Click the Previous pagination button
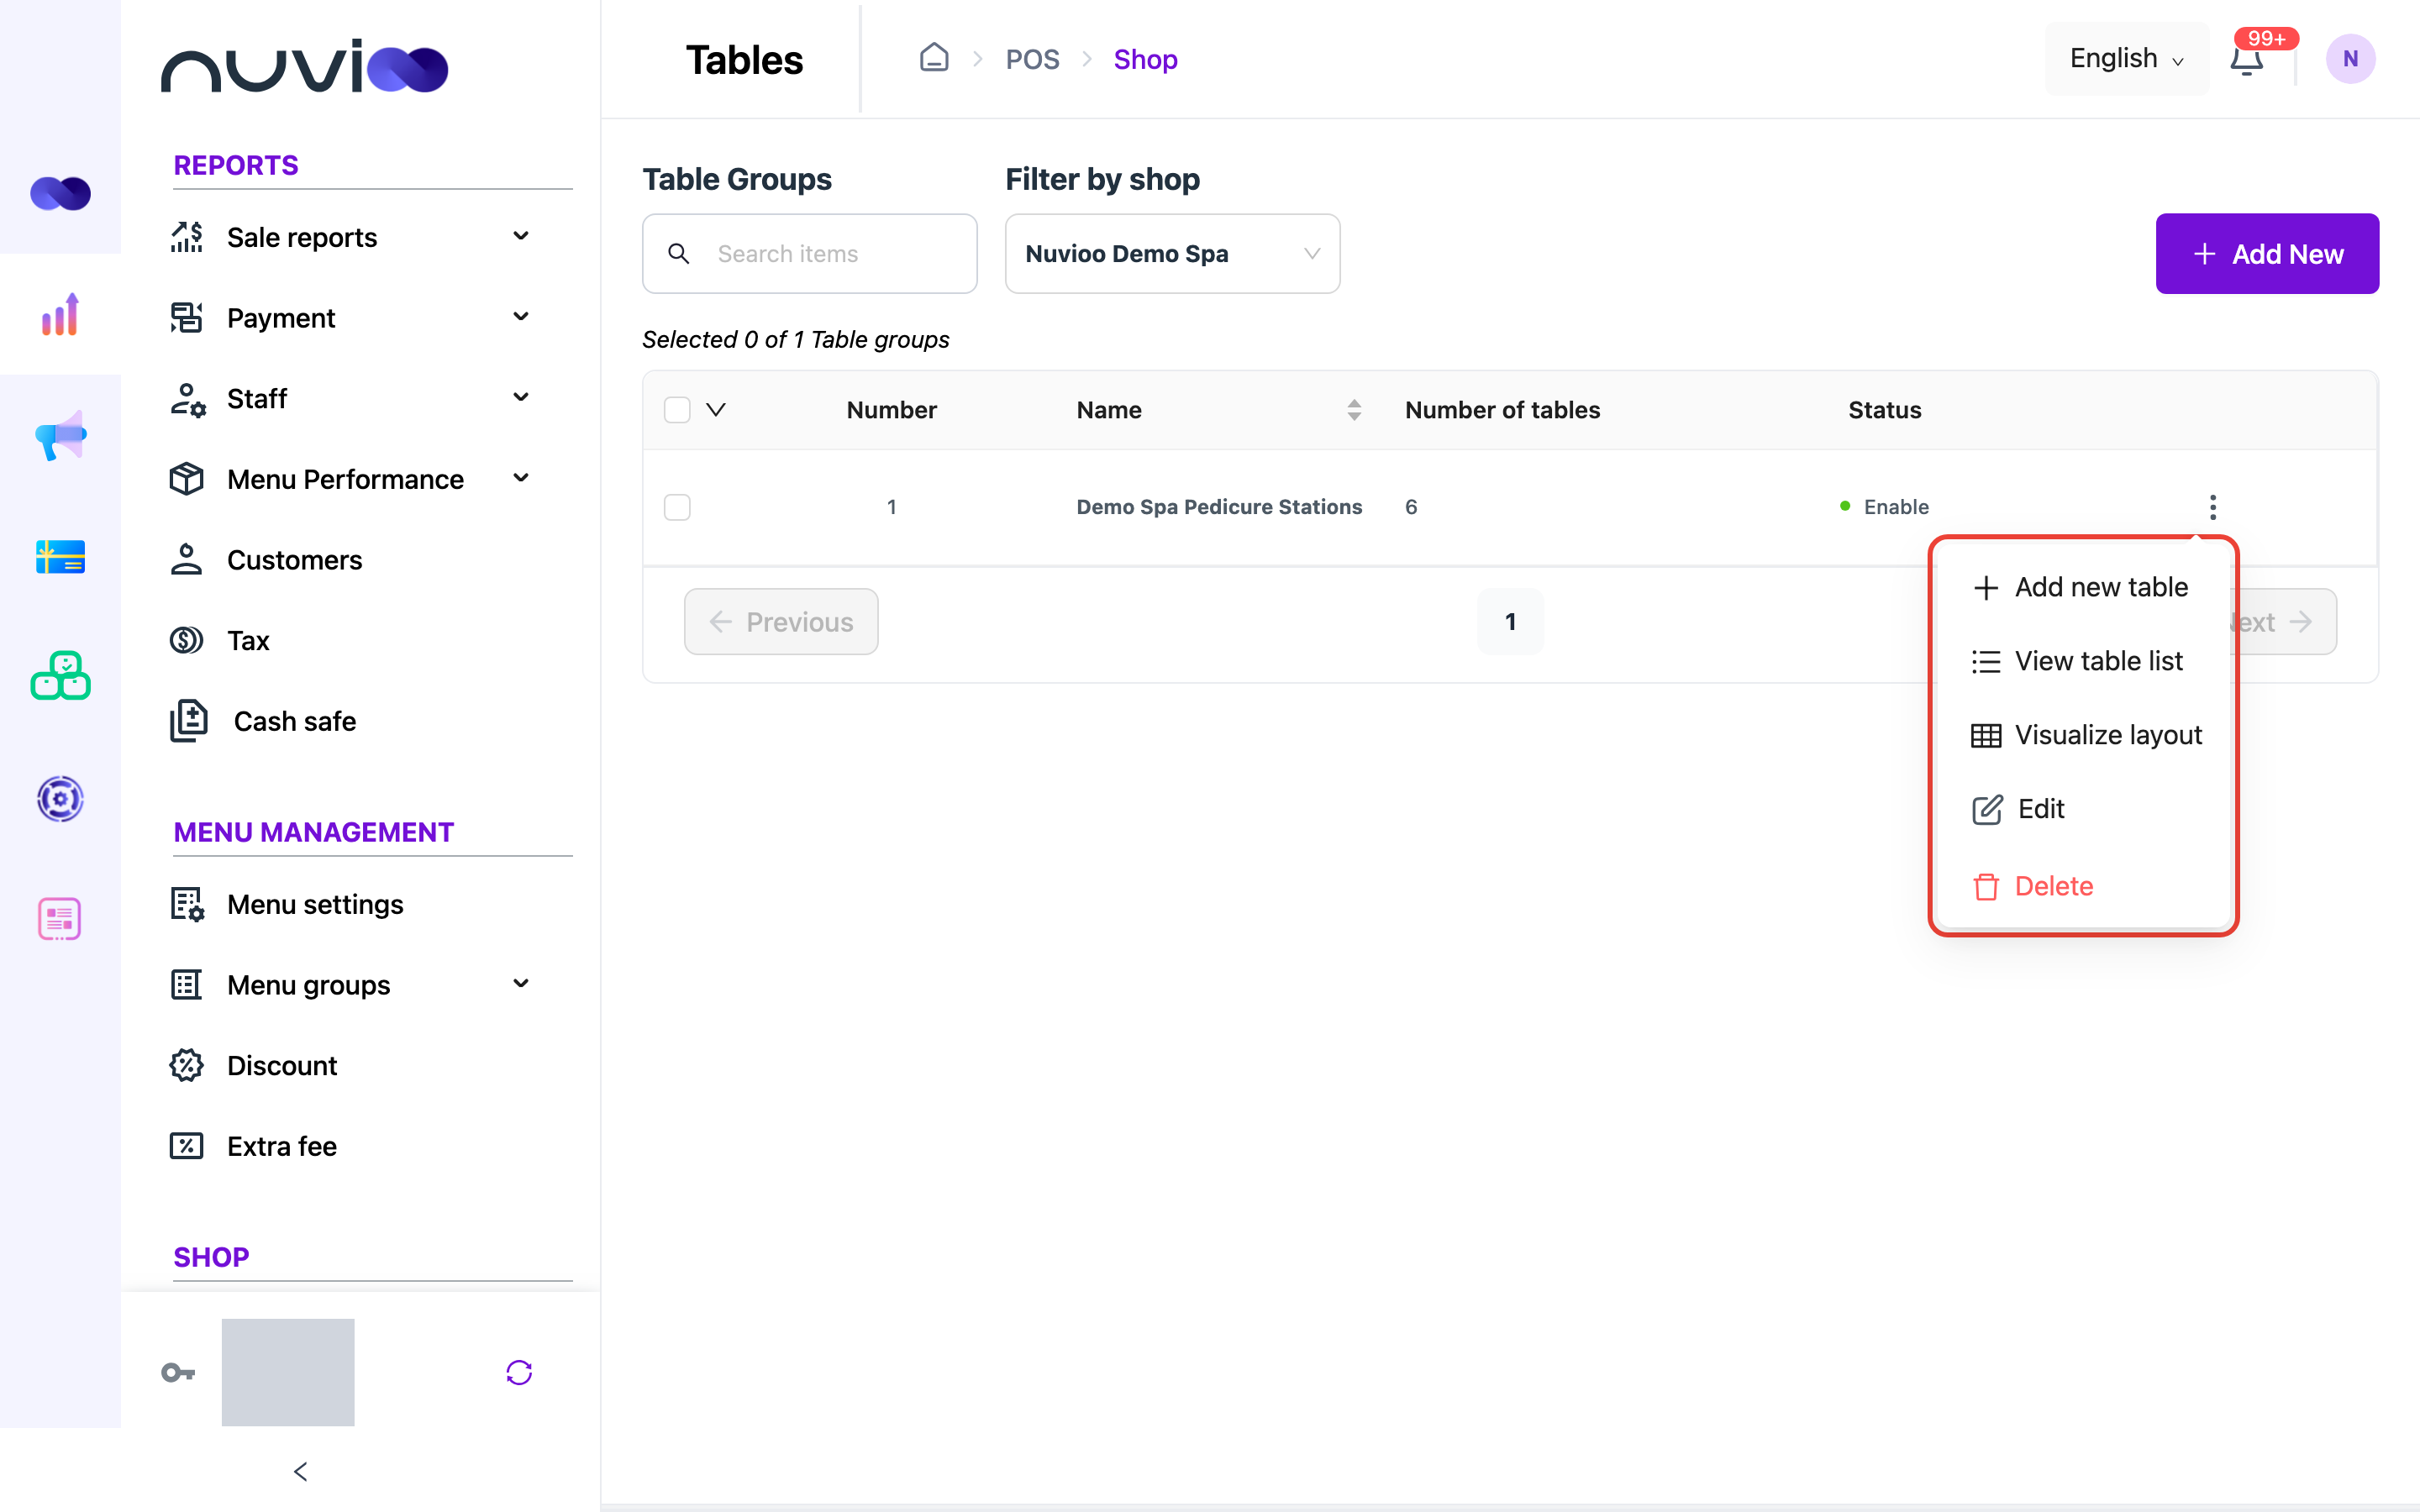 (781, 622)
